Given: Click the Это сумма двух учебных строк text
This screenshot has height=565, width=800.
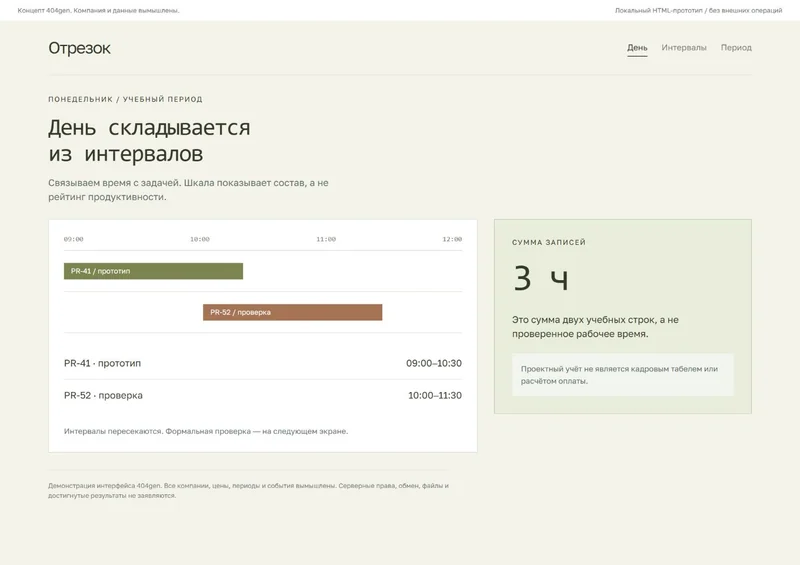Looking at the screenshot, I should coord(595,327).
